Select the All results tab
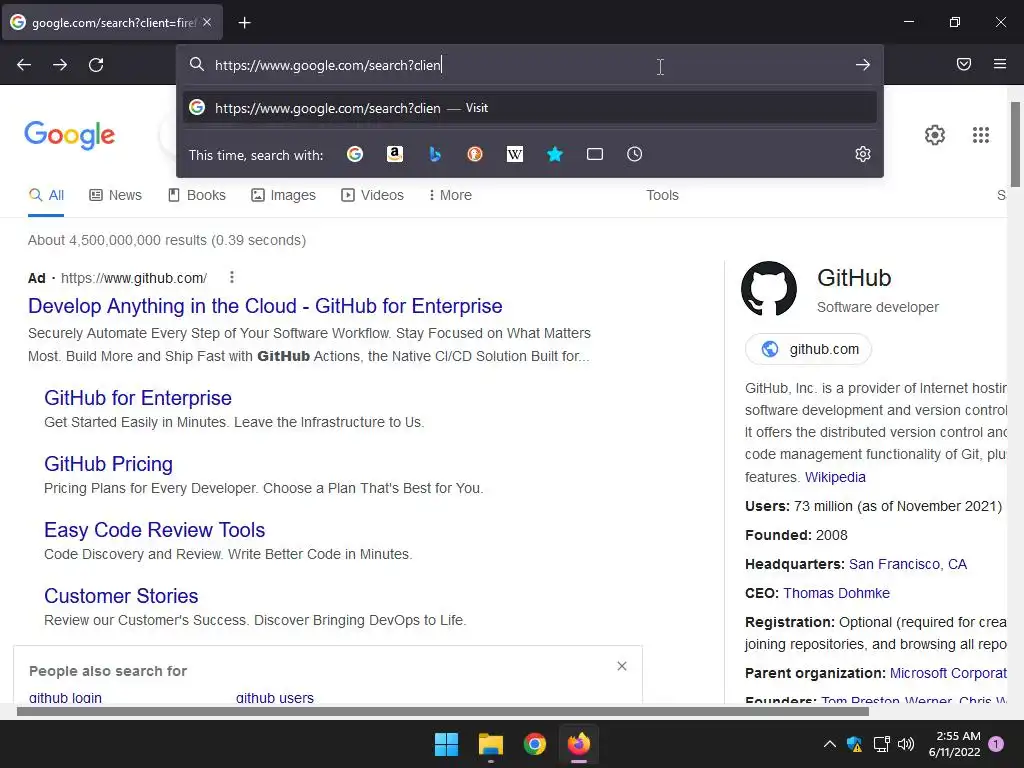1024x768 pixels. [46, 195]
